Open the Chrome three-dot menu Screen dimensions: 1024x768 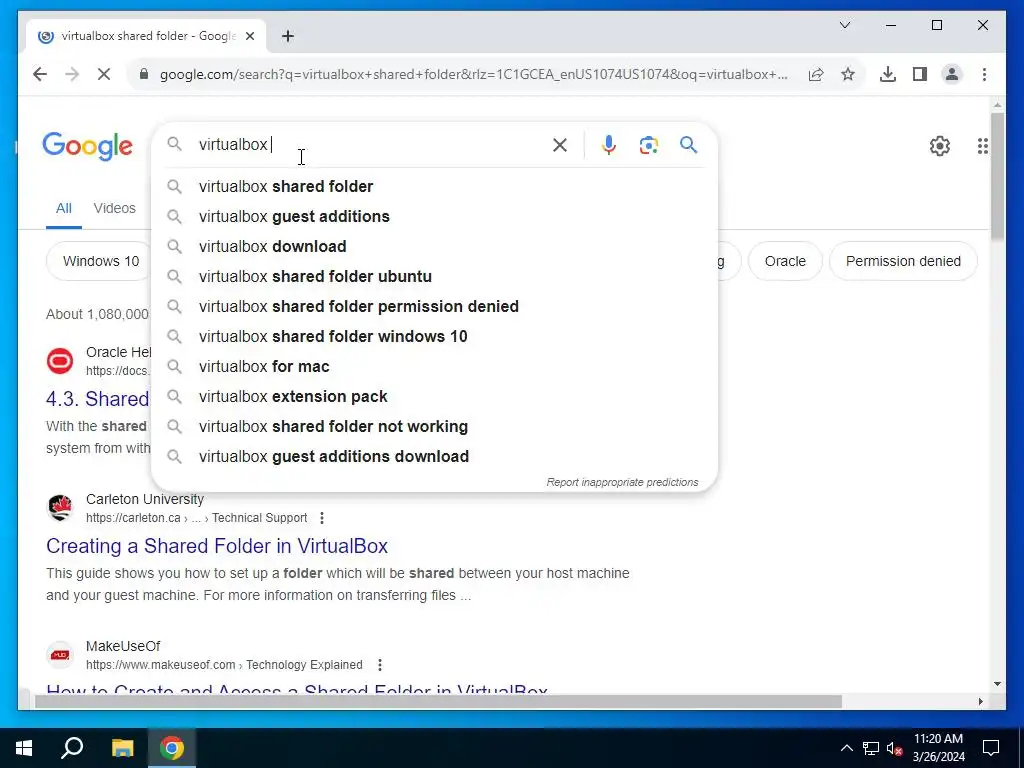click(984, 74)
